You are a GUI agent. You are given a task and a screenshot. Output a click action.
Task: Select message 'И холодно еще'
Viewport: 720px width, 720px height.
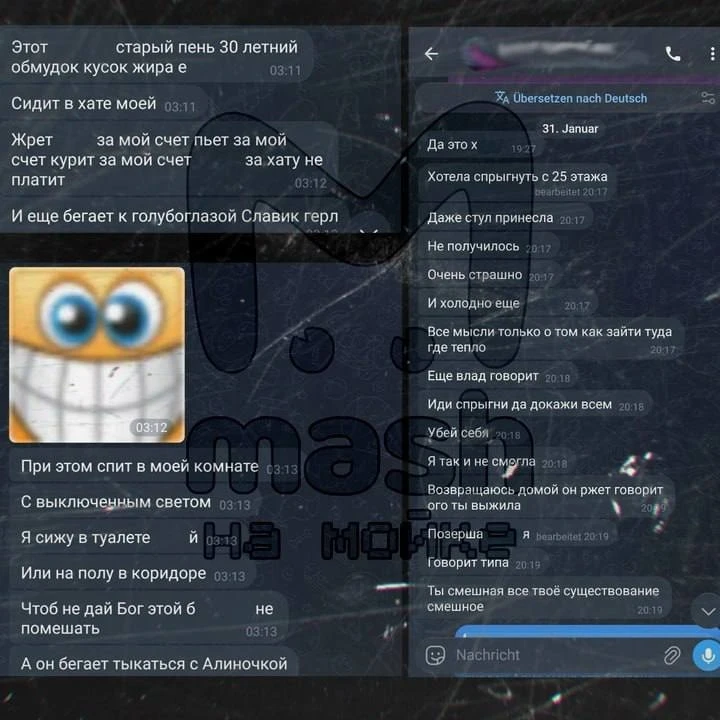coord(507,304)
